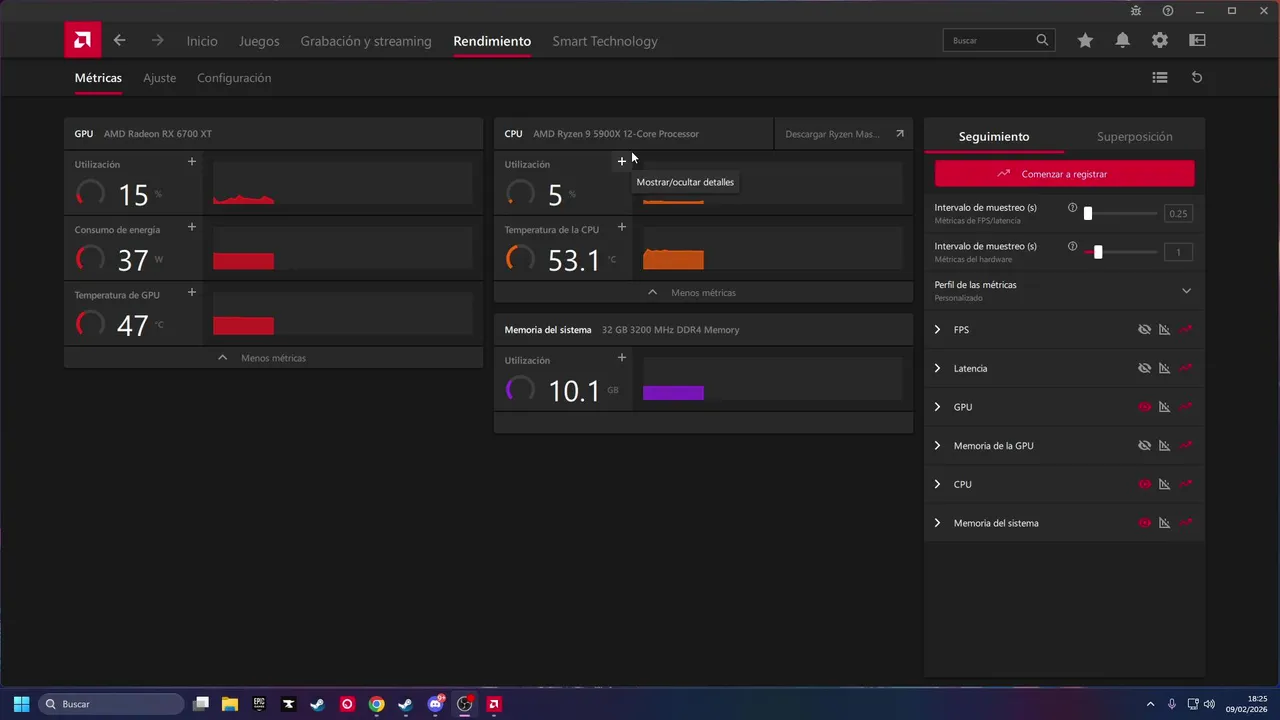Viewport: 1280px width, 720px height.
Task: Show details for Temperatura de la CPU plus
Action: point(622,227)
